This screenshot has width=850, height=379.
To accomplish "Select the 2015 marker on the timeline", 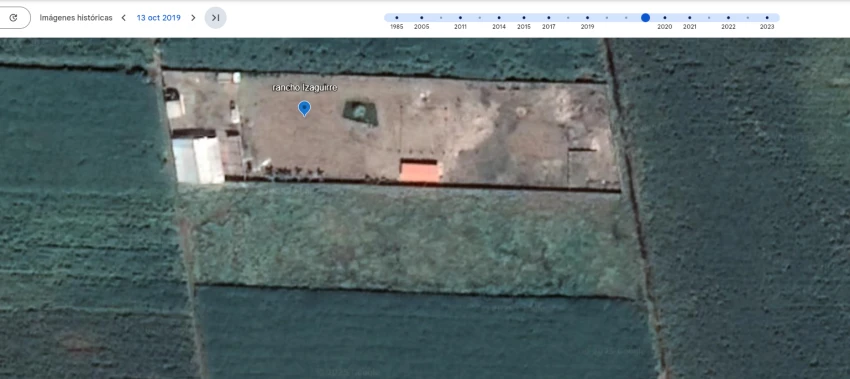I will [x=524, y=18].
